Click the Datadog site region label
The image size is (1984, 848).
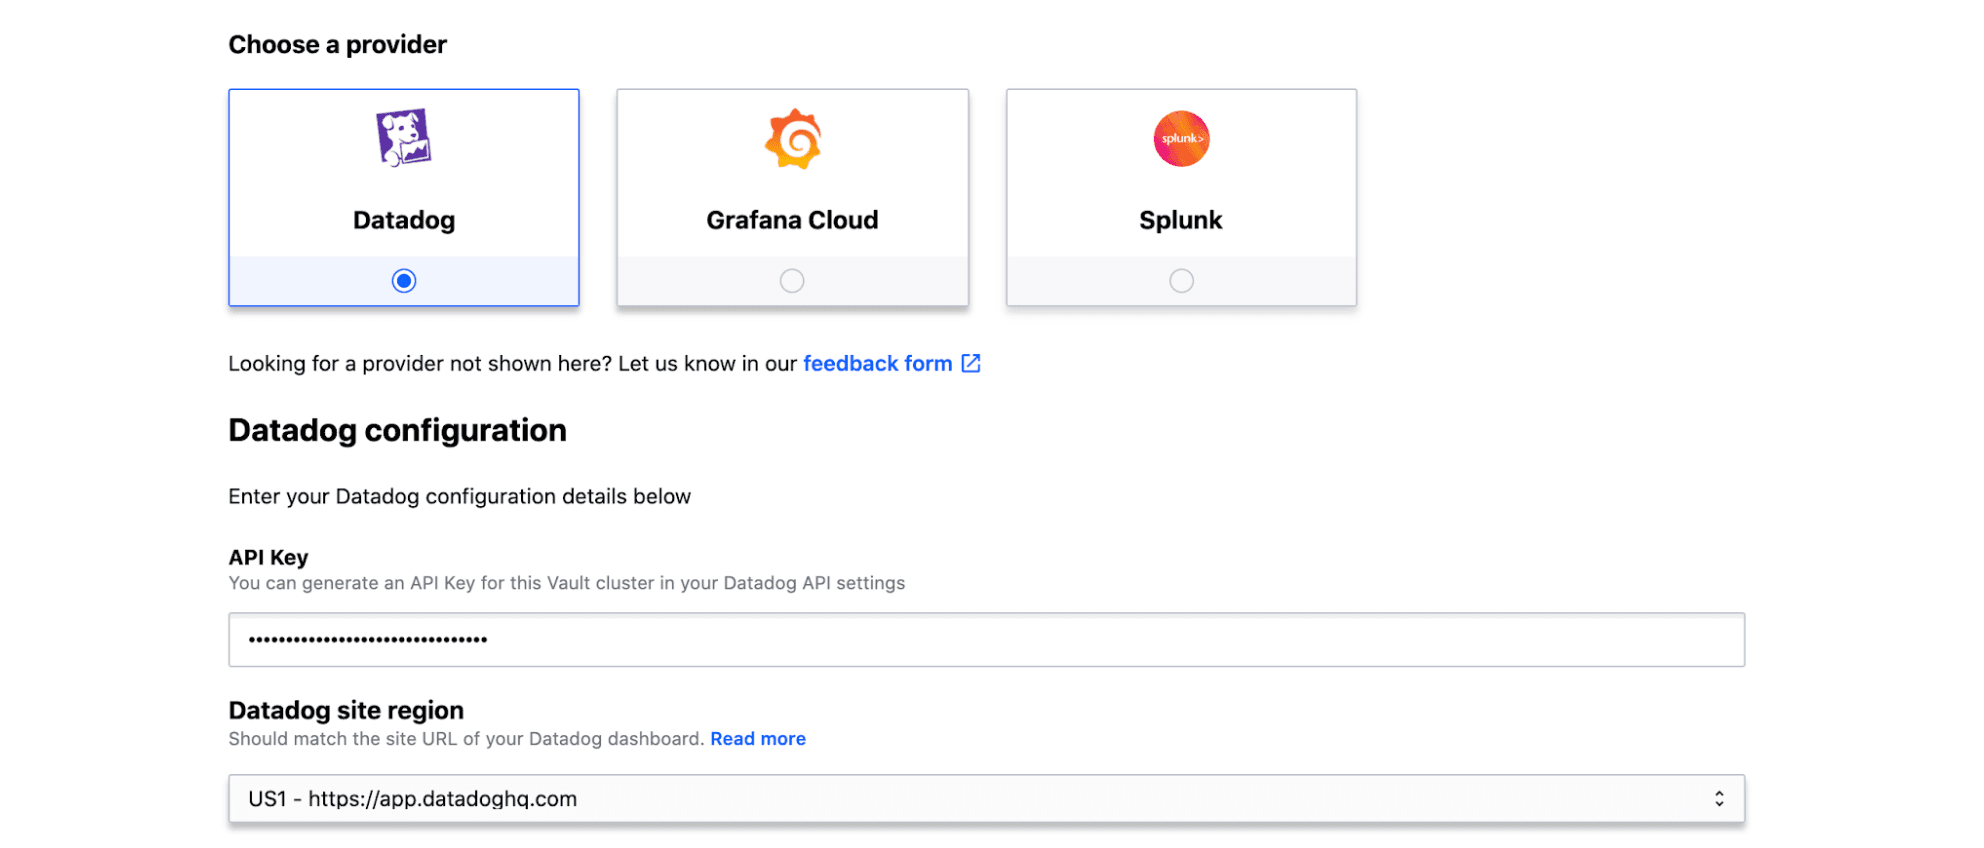pyautogui.click(x=346, y=710)
